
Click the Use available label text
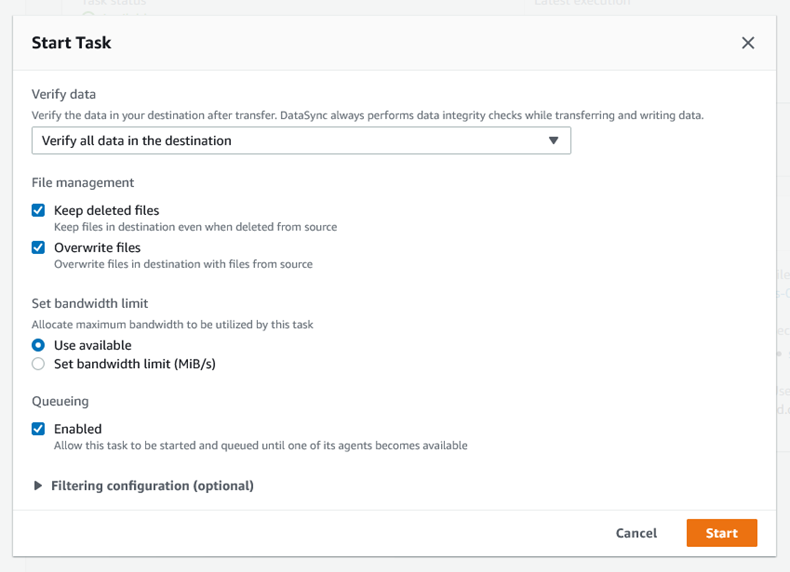92,345
